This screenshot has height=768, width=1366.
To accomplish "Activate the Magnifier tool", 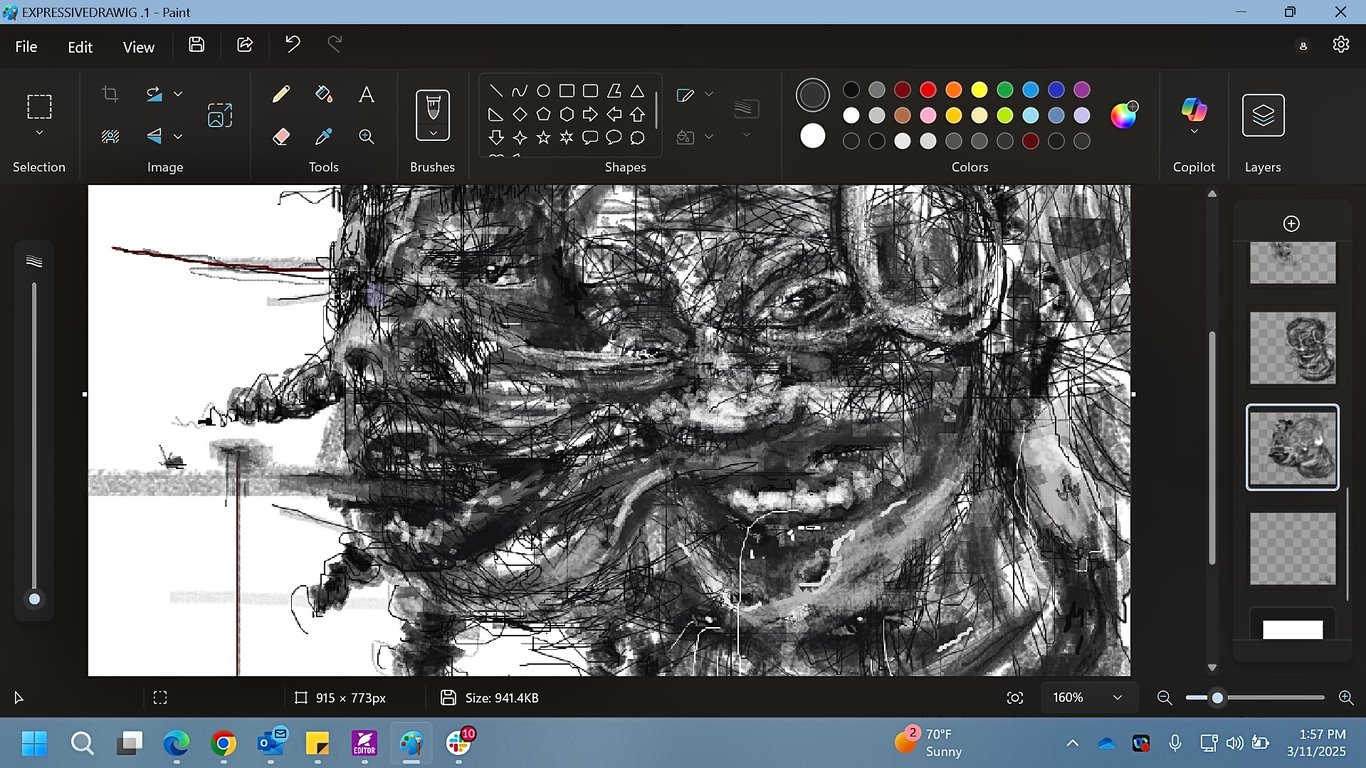I will coord(367,136).
